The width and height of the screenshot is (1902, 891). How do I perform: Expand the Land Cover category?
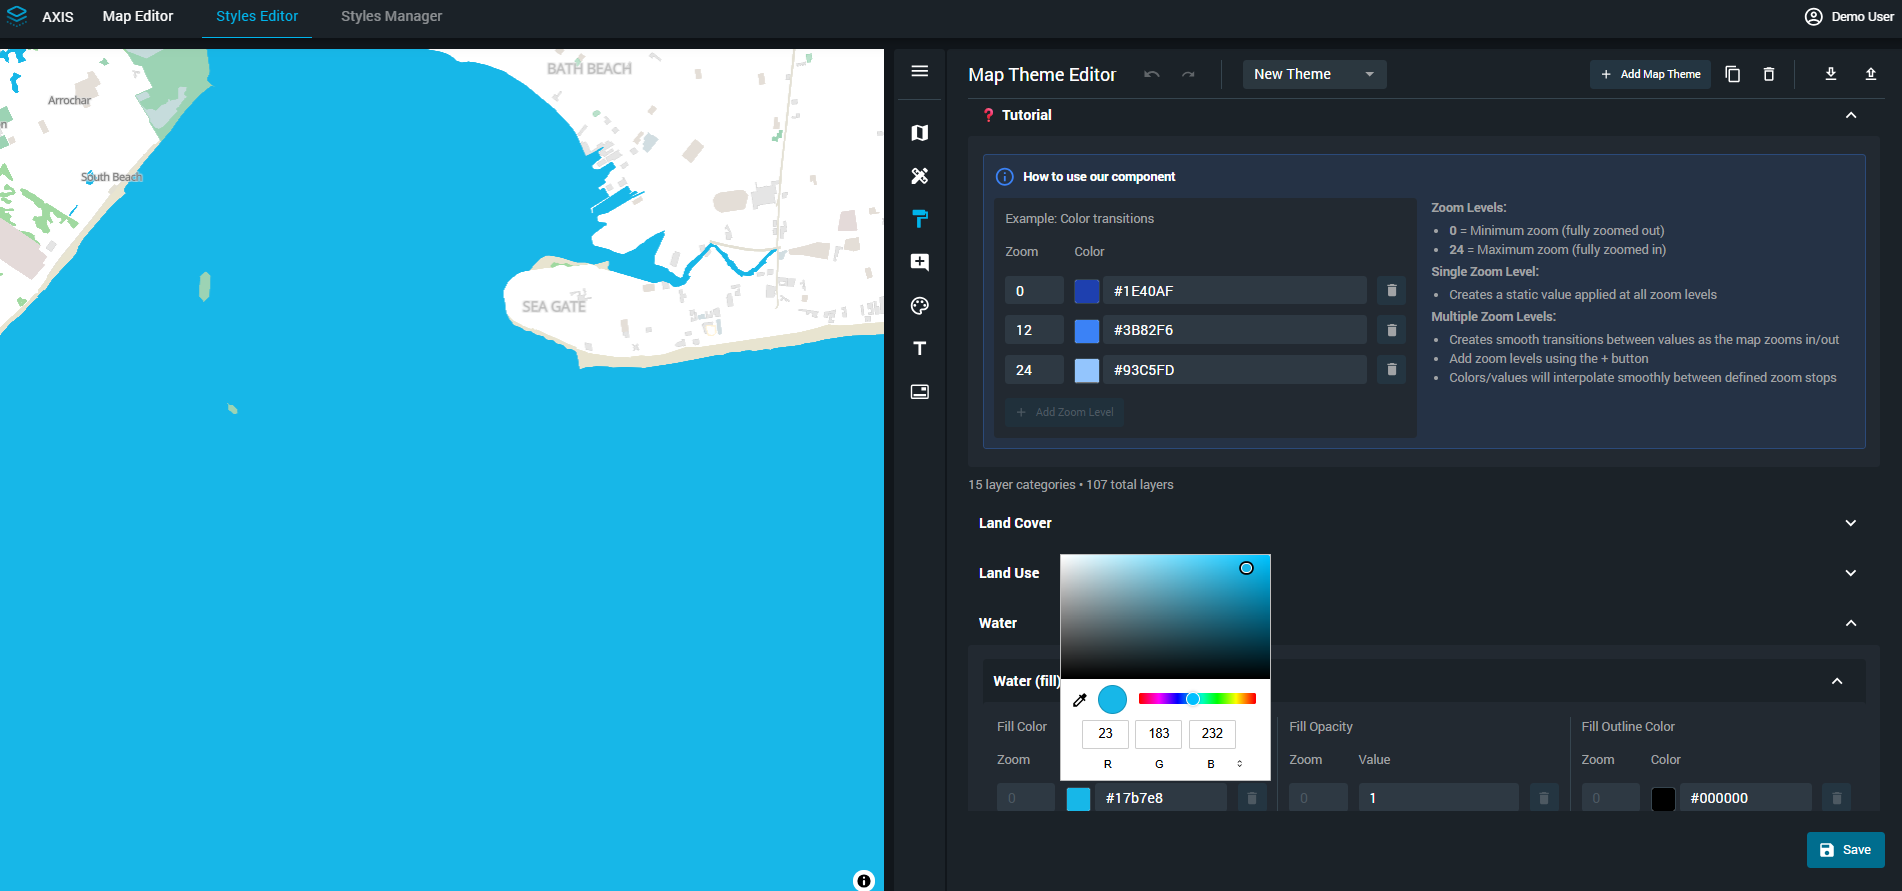tap(1850, 523)
